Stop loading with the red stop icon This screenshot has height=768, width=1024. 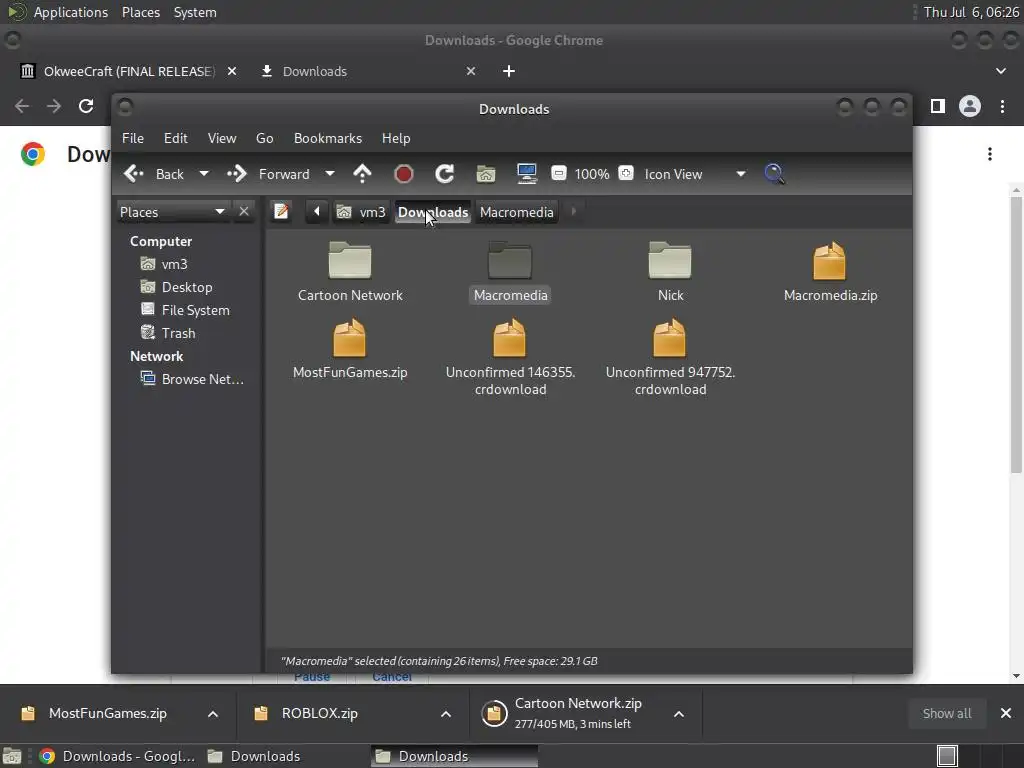[404, 174]
